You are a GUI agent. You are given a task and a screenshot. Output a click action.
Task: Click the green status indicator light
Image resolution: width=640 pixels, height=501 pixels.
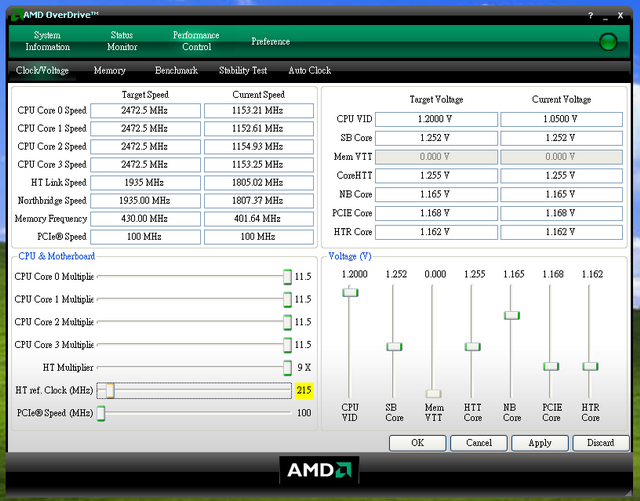(608, 42)
